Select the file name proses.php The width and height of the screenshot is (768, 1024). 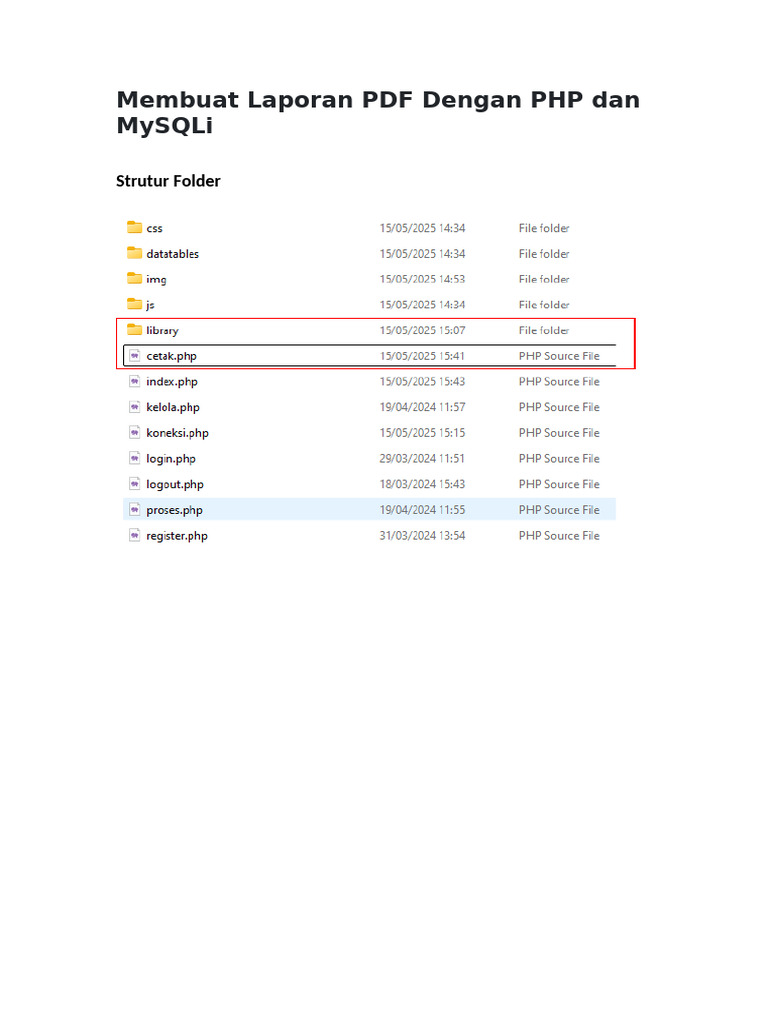[174, 510]
